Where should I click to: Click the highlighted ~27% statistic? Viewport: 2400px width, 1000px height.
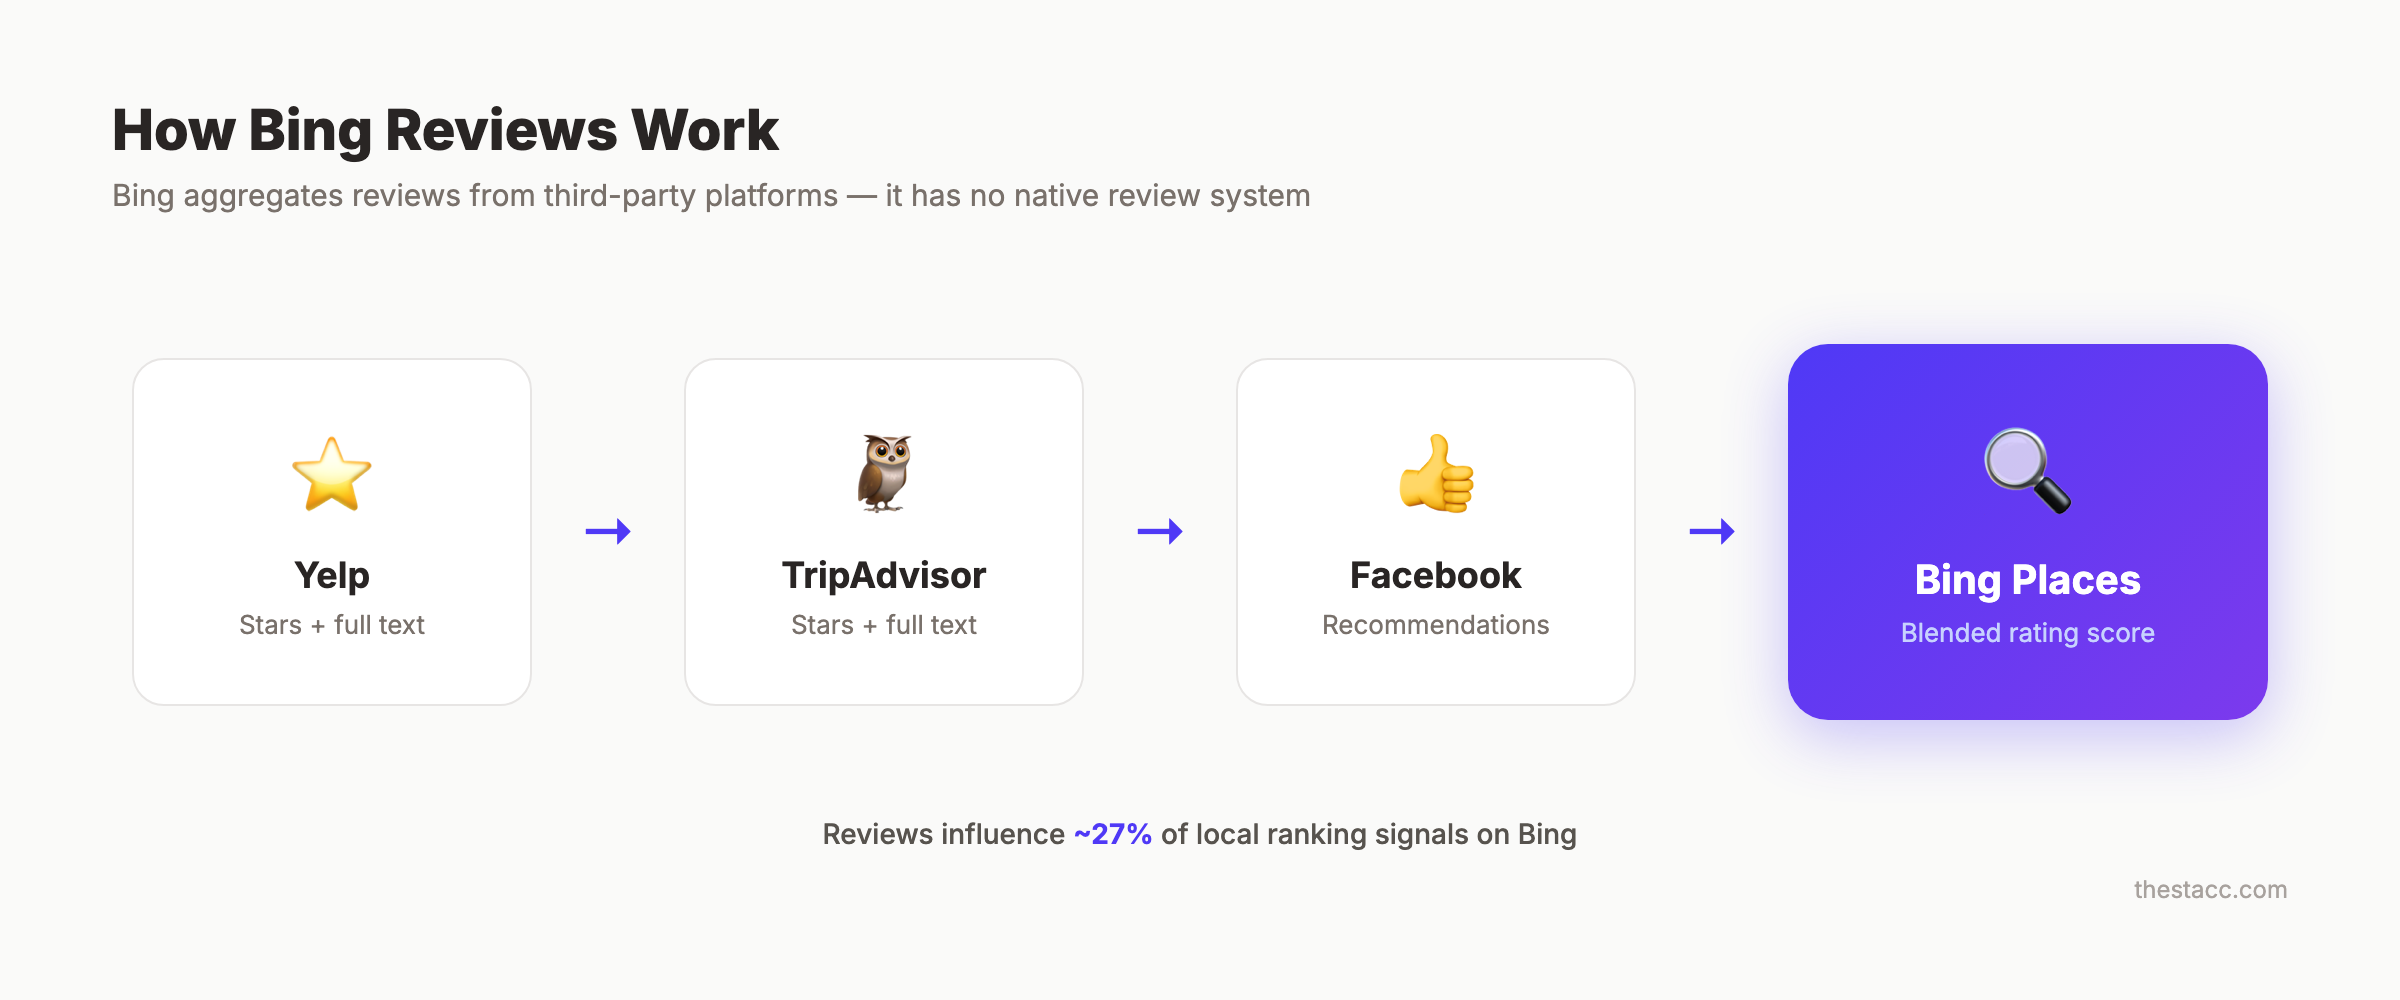coord(1112,834)
